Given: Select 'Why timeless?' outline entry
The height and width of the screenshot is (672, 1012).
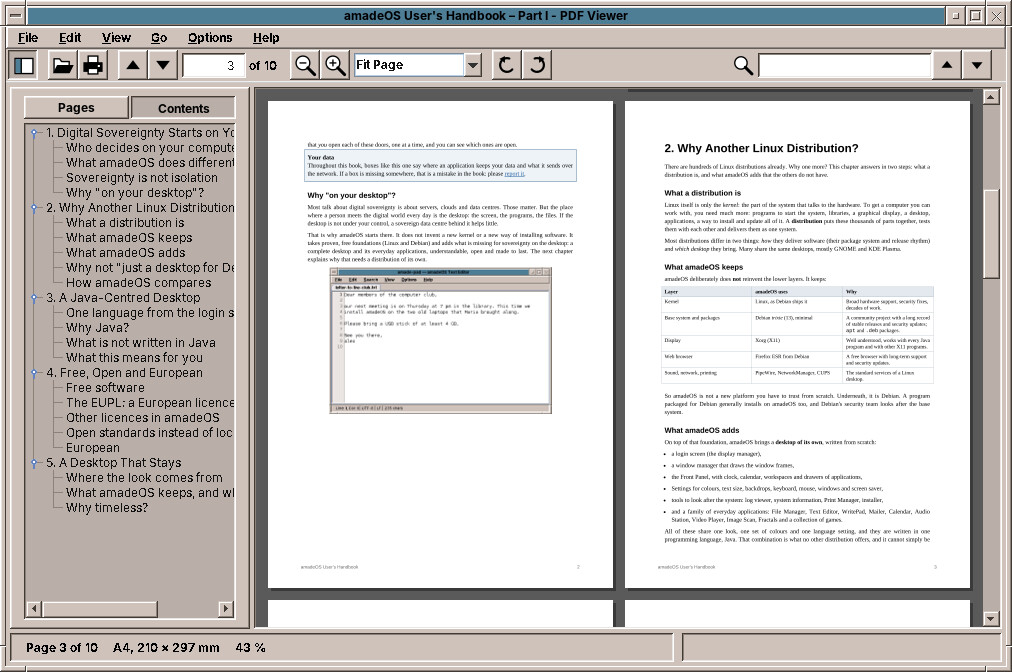Looking at the screenshot, I should click(106, 507).
